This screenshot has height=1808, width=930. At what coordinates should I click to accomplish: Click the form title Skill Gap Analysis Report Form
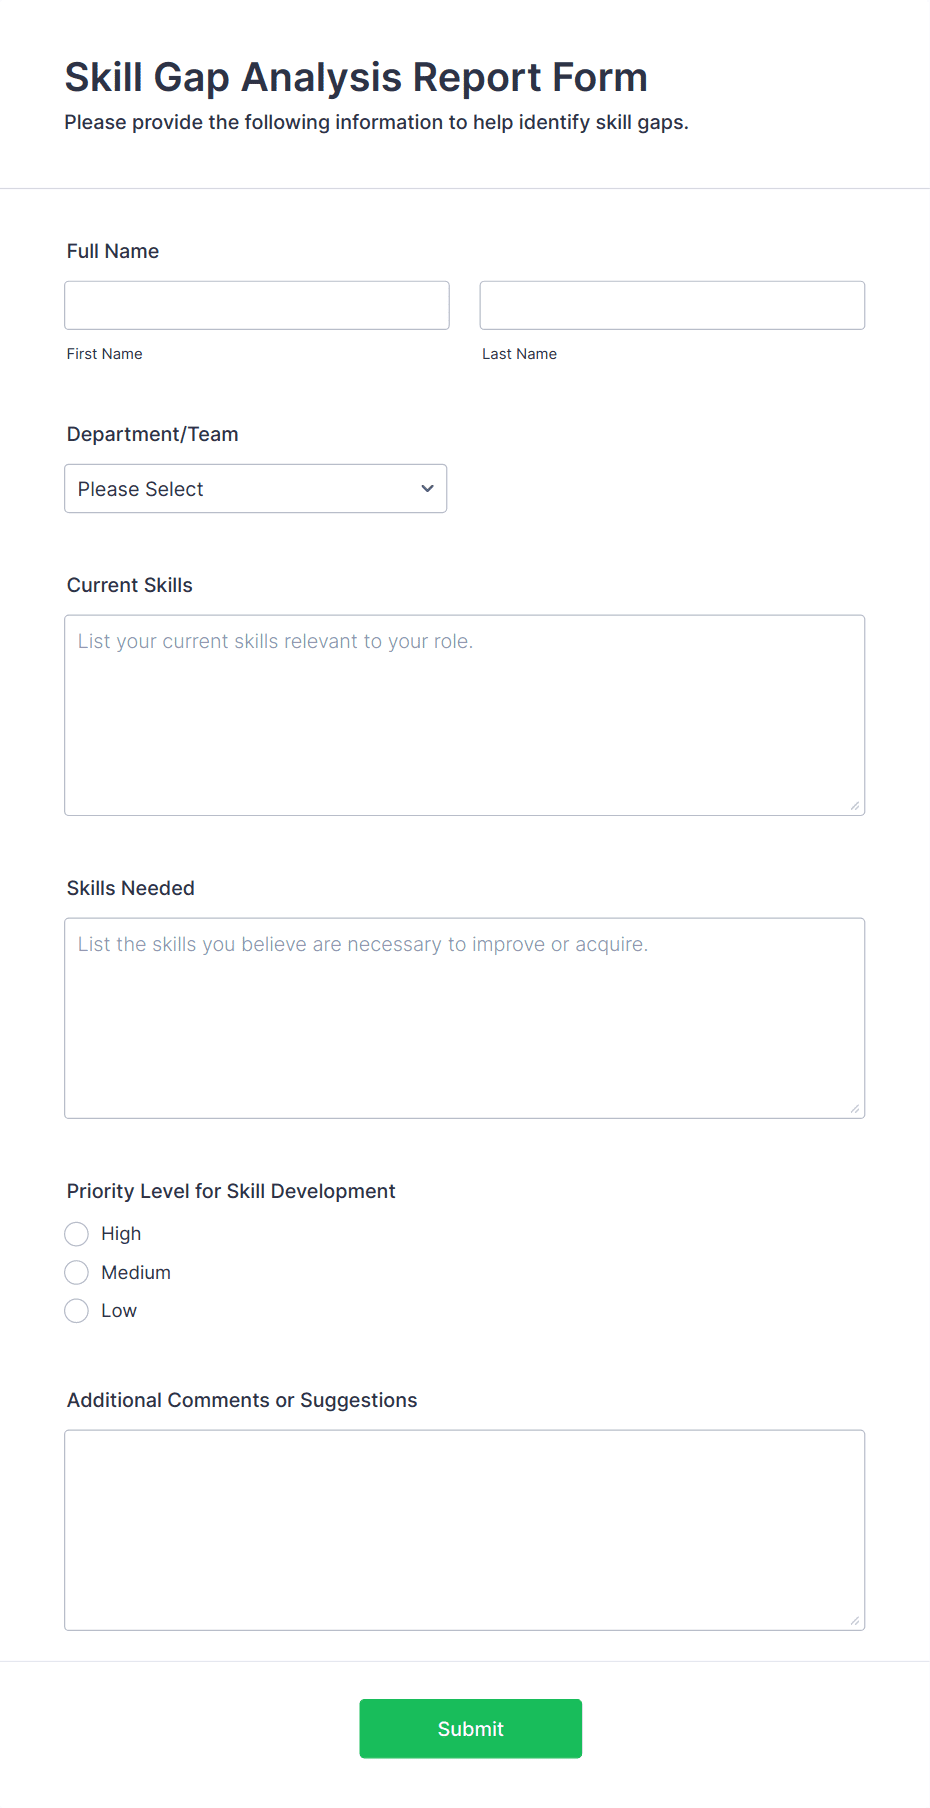pyautogui.click(x=355, y=77)
